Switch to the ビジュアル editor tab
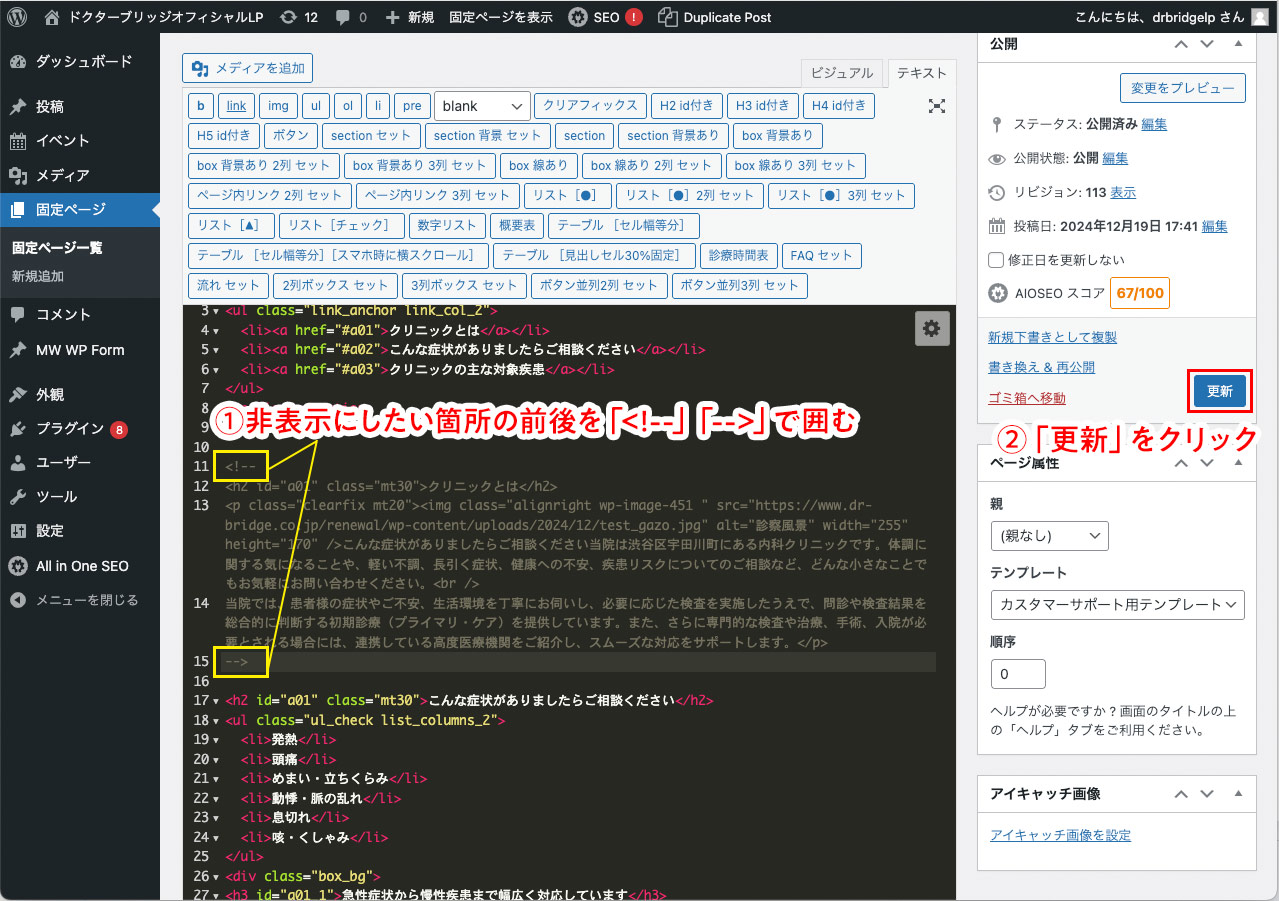1279x901 pixels. click(842, 73)
